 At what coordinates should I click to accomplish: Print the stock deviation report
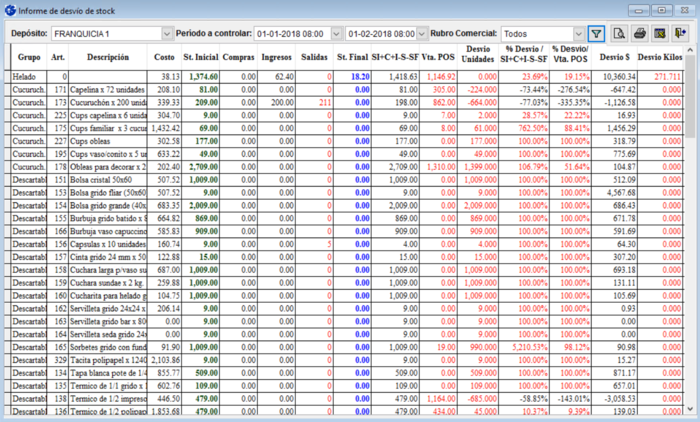point(640,33)
